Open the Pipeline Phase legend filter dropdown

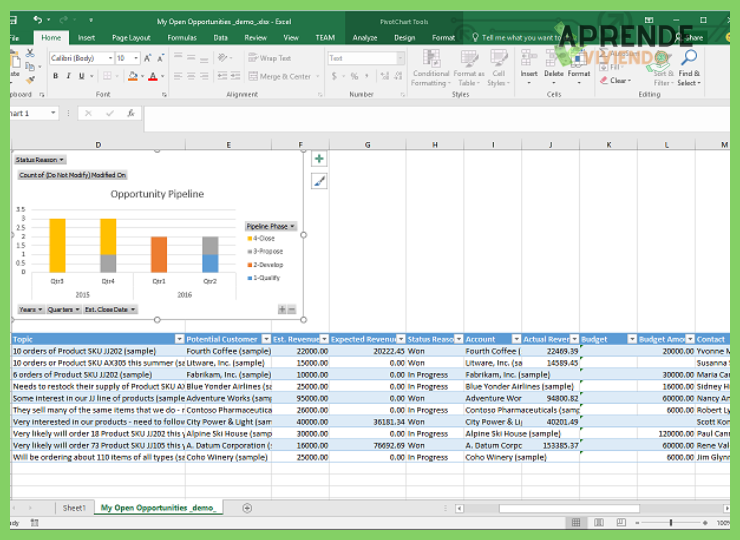point(270,226)
